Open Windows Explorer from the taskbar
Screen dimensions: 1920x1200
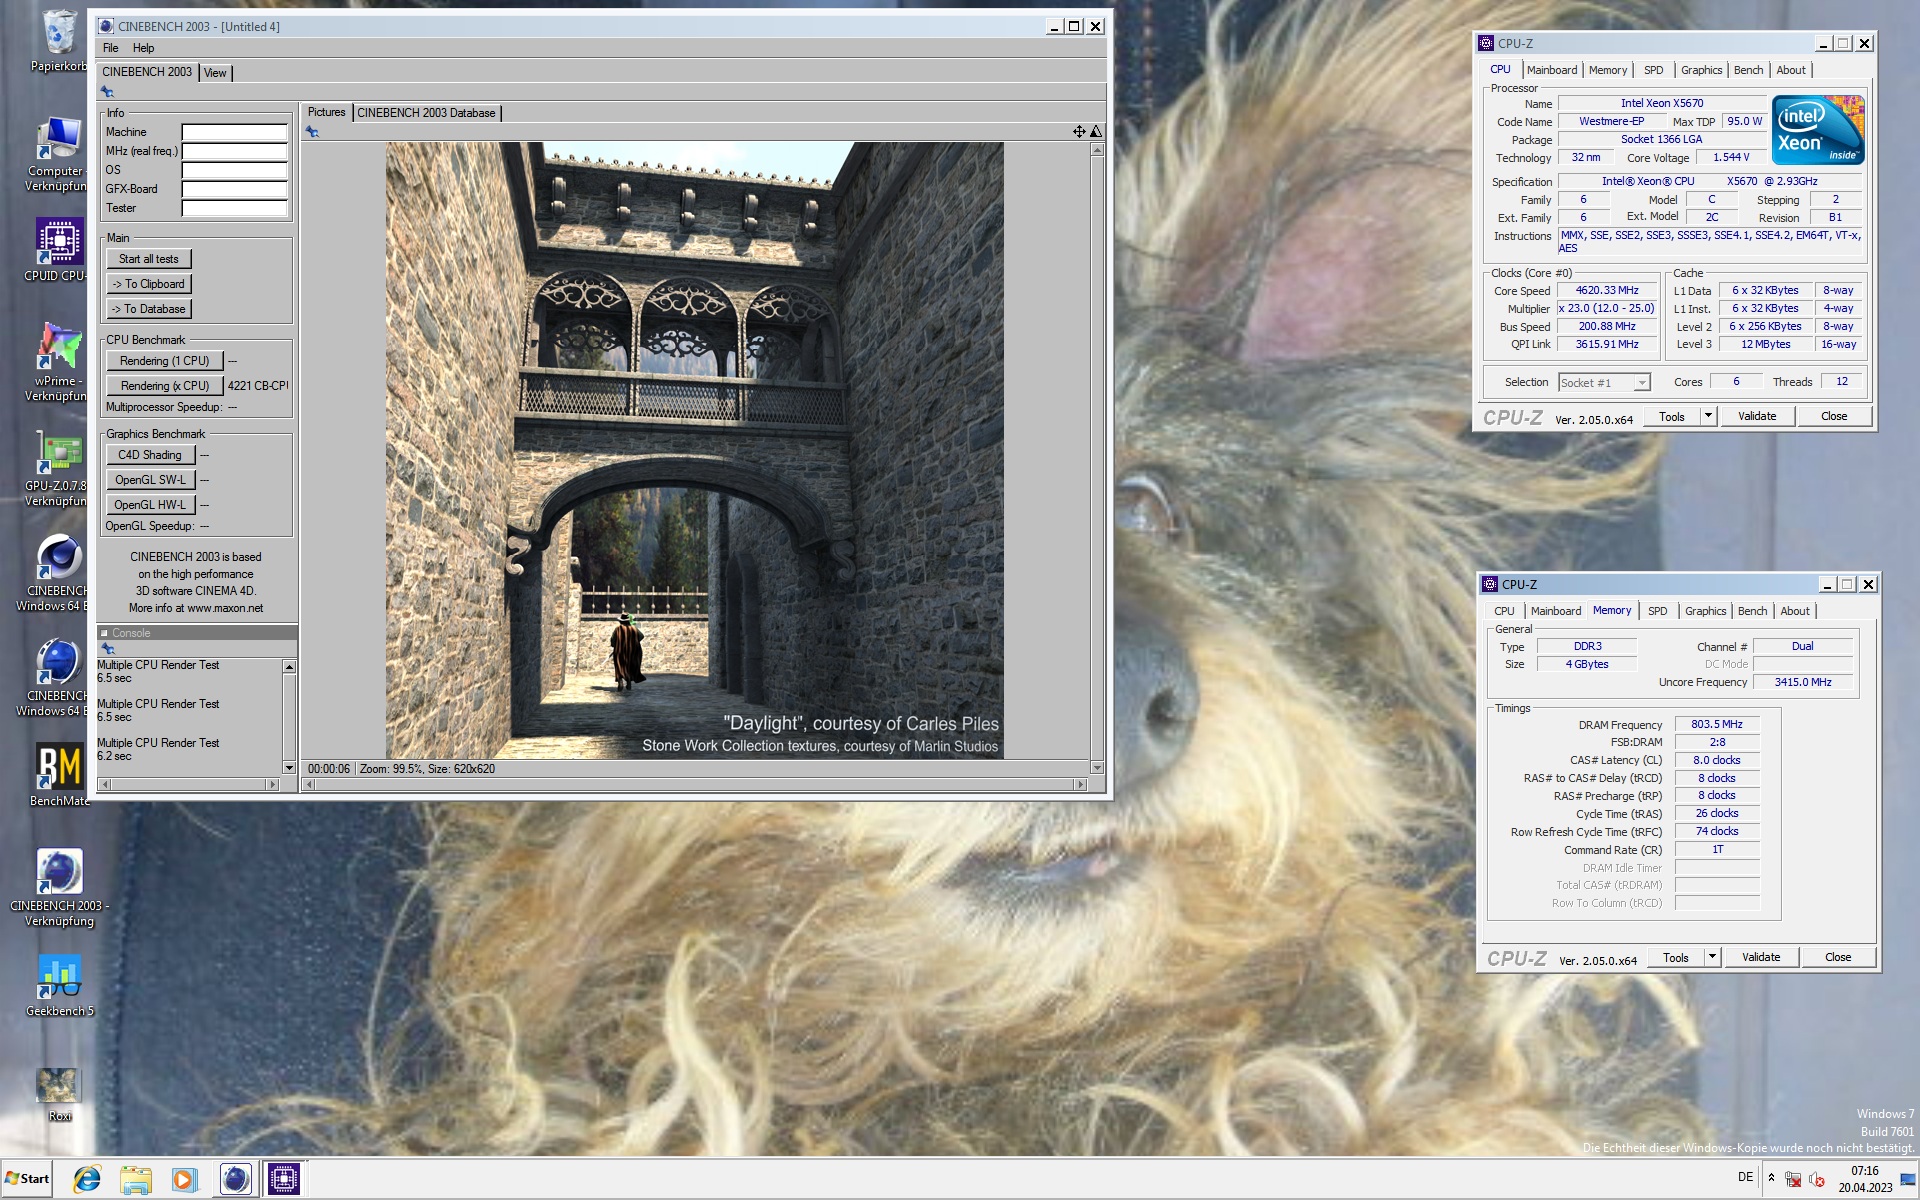(135, 1179)
